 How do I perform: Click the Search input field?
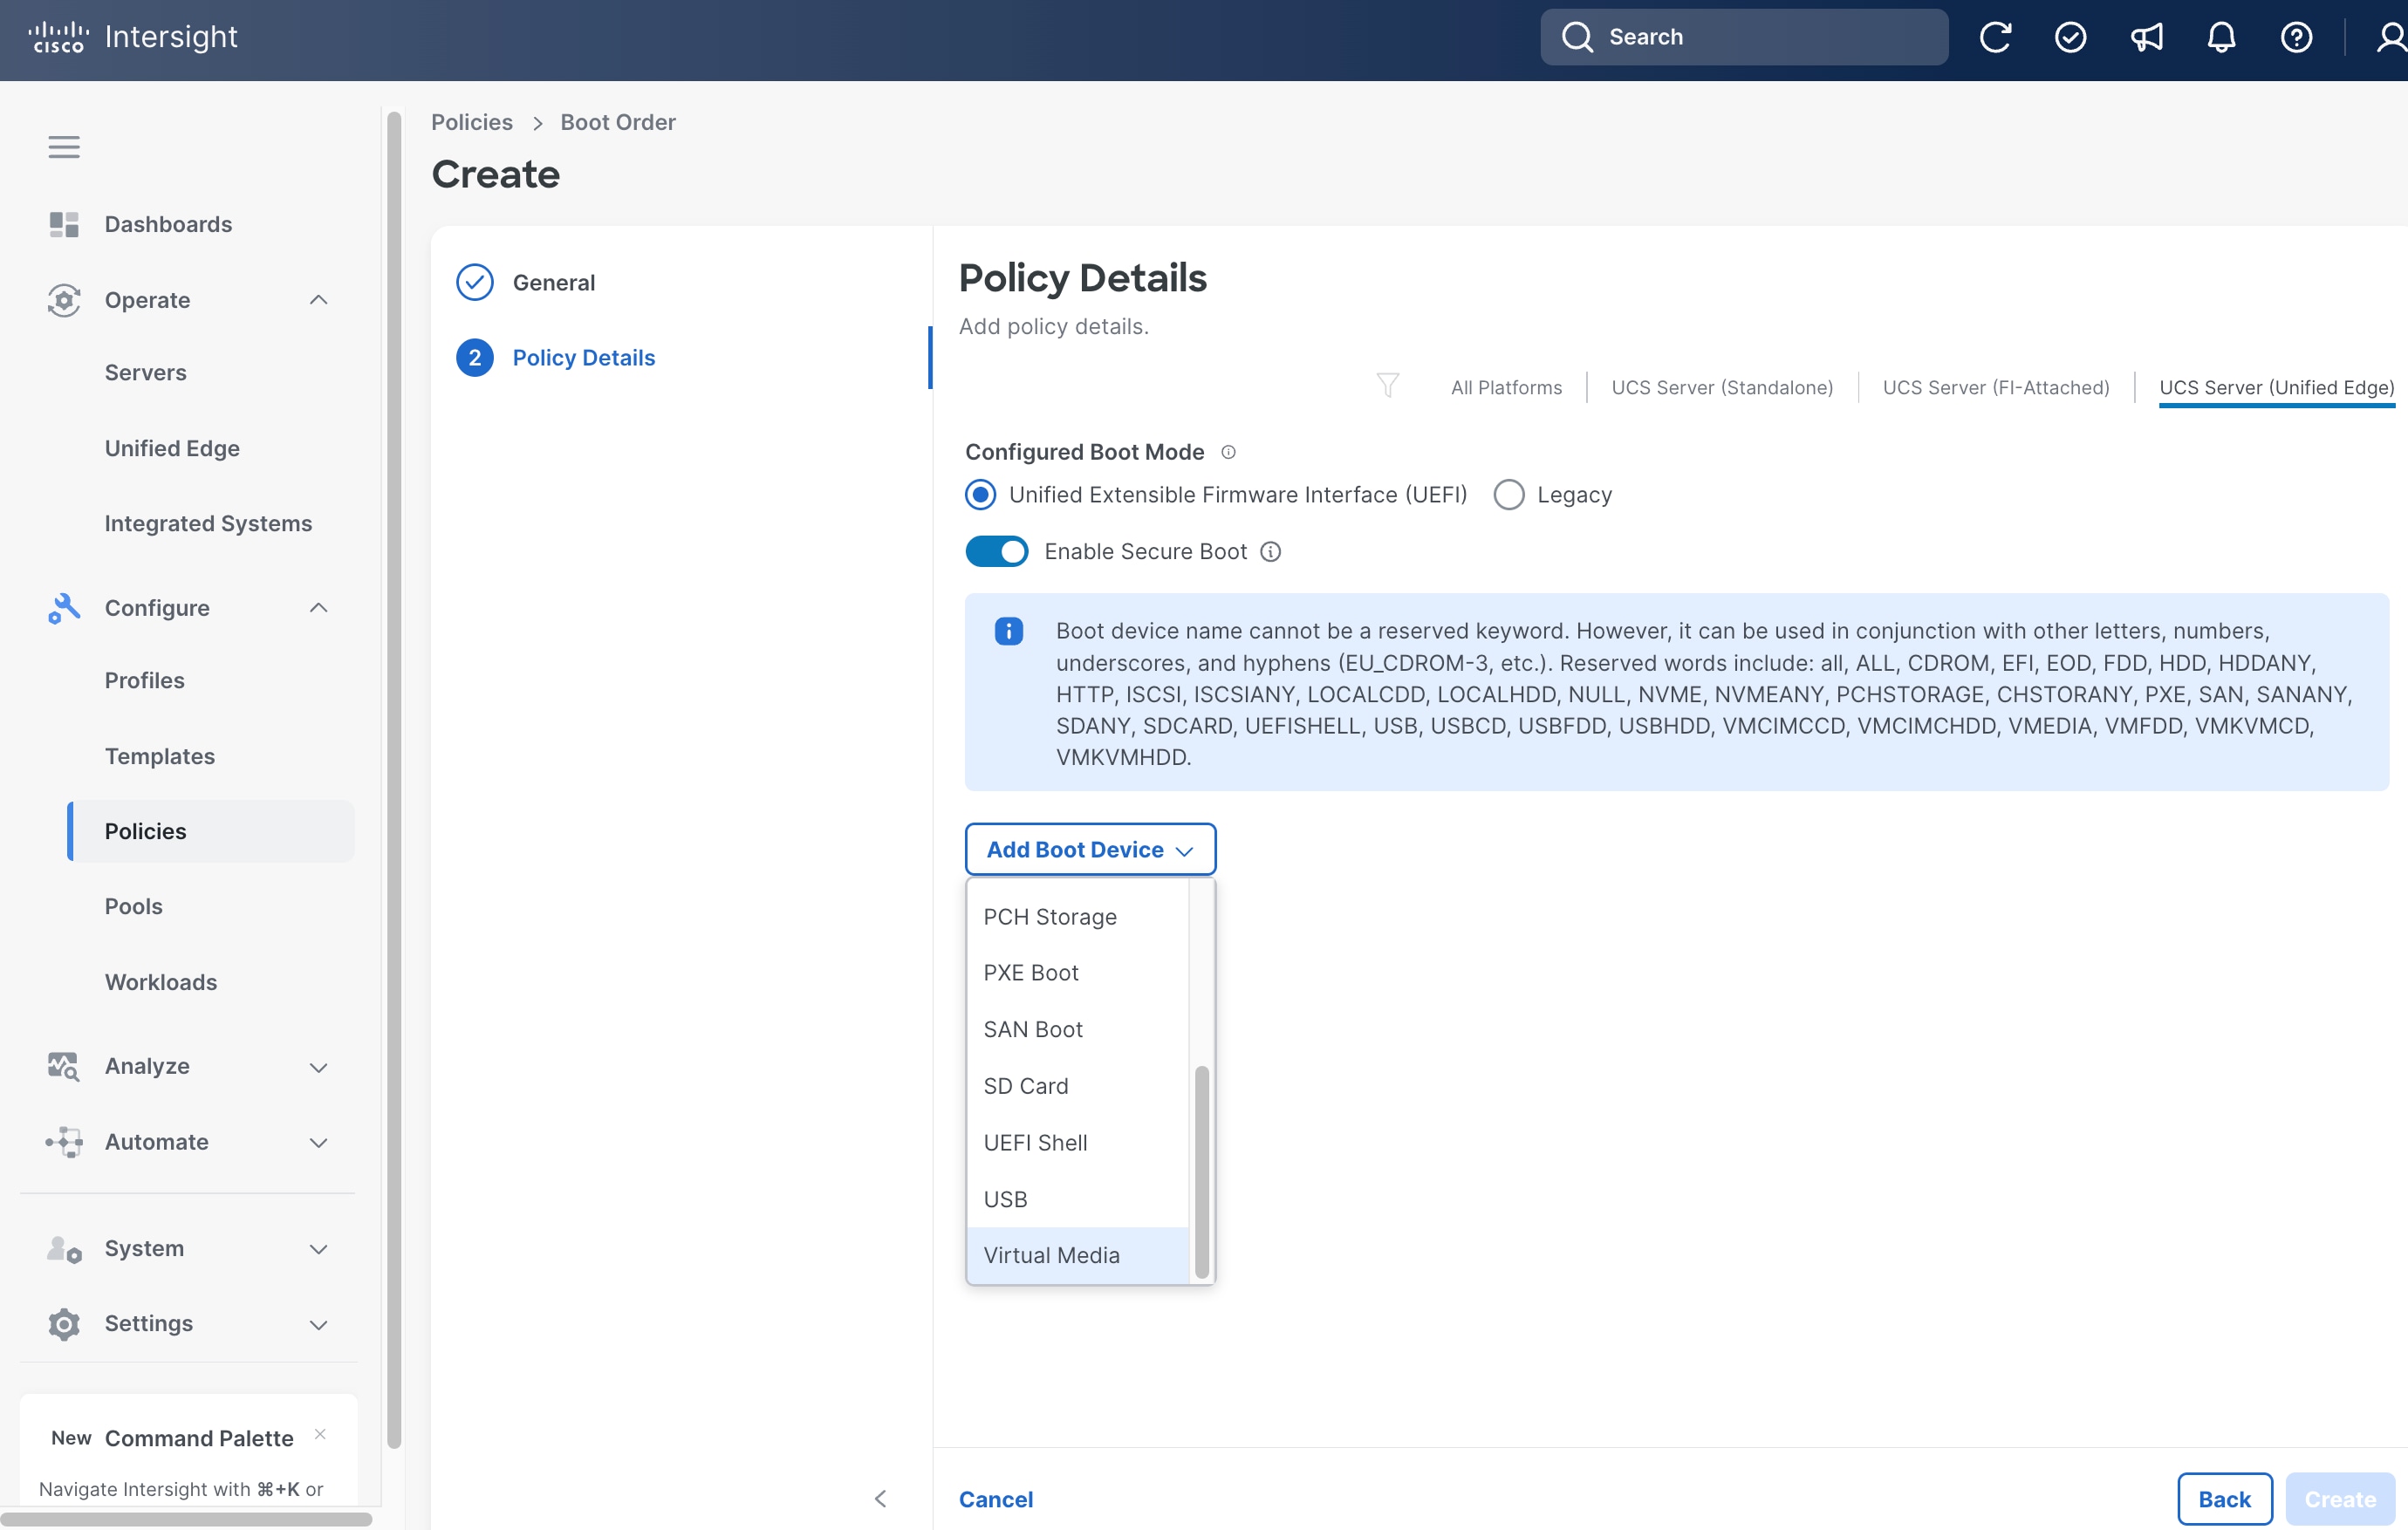tap(1743, 37)
